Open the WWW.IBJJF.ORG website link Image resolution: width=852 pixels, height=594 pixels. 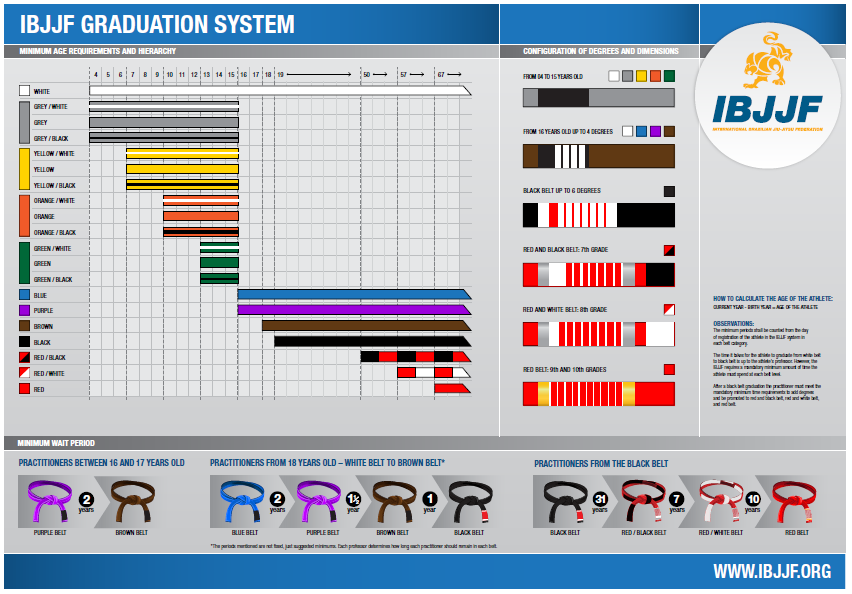772,572
